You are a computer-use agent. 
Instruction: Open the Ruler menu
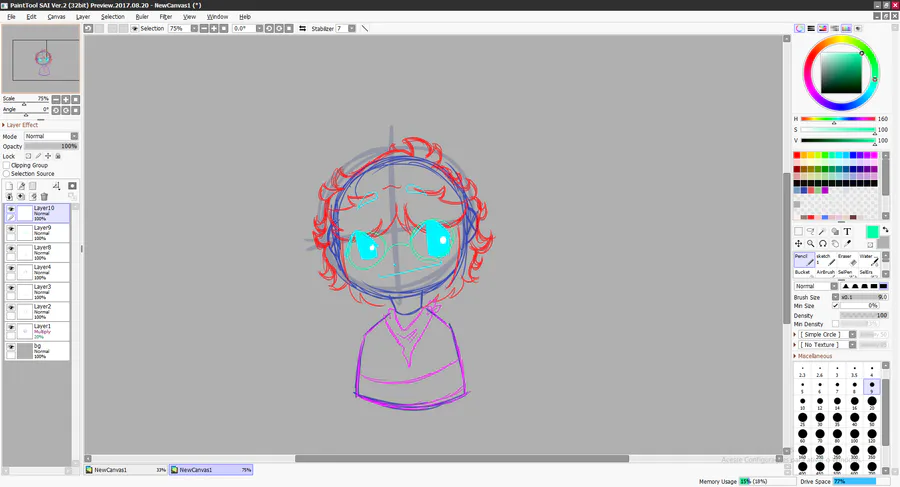click(x=142, y=17)
